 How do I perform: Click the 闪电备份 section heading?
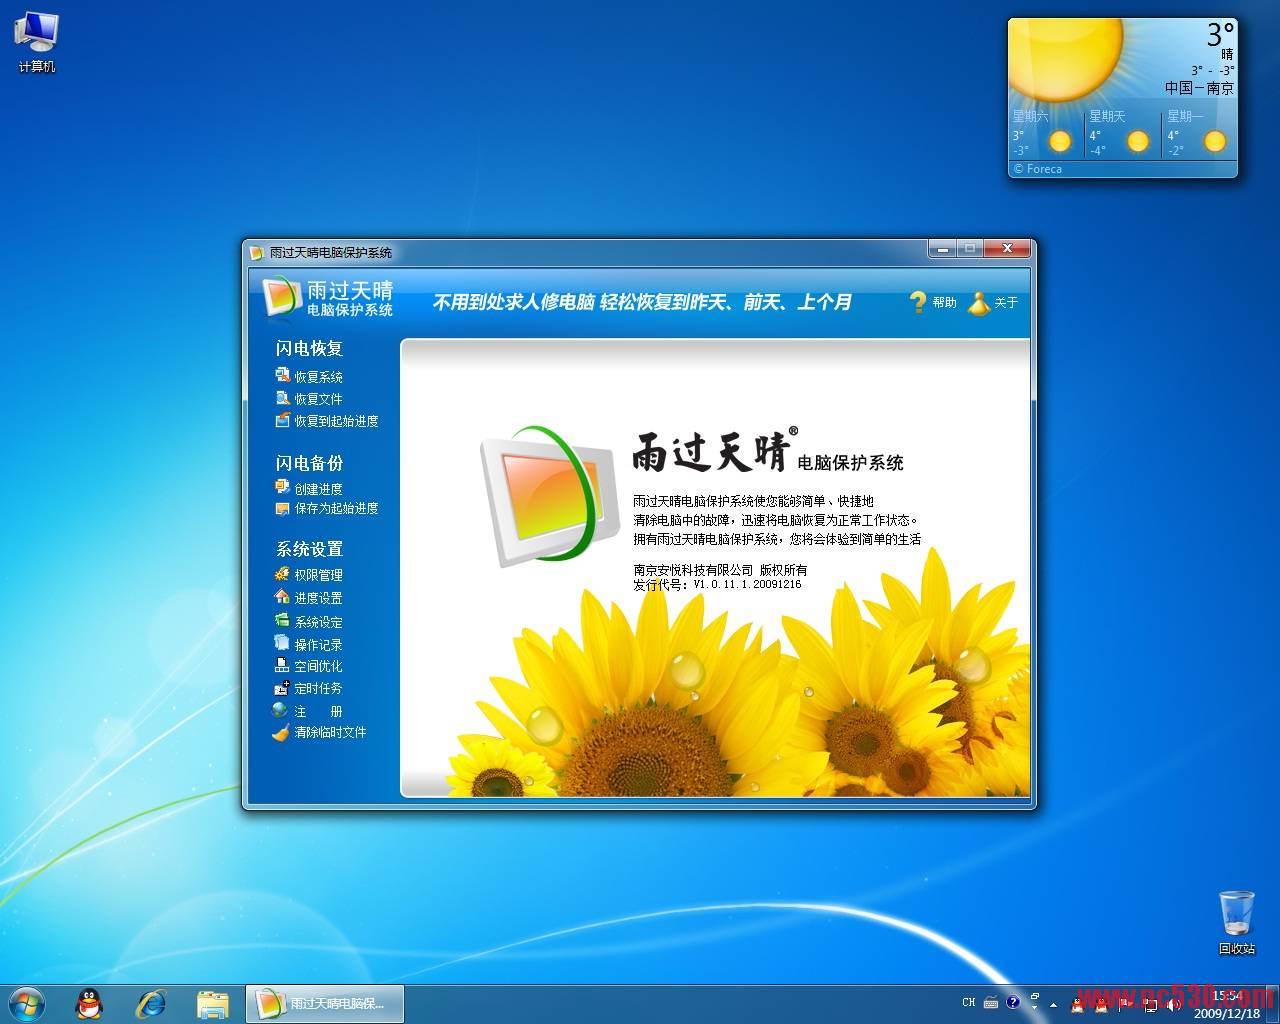pos(309,463)
